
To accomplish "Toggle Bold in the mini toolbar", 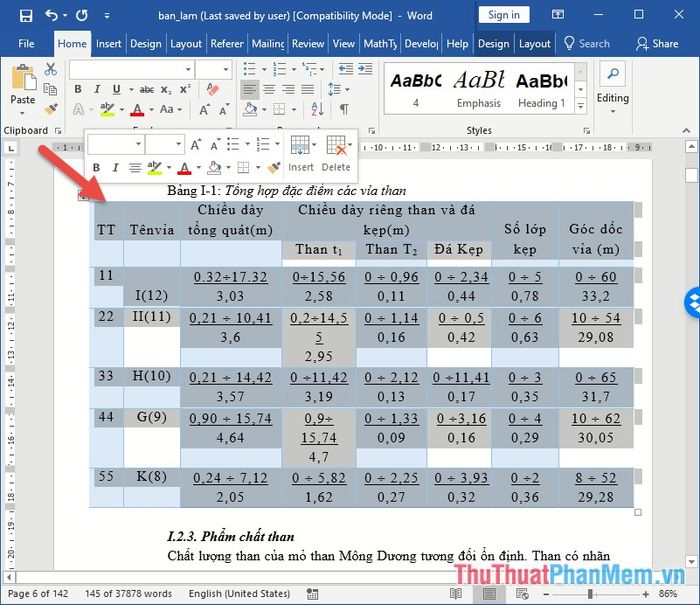I will click(x=96, y=167).
